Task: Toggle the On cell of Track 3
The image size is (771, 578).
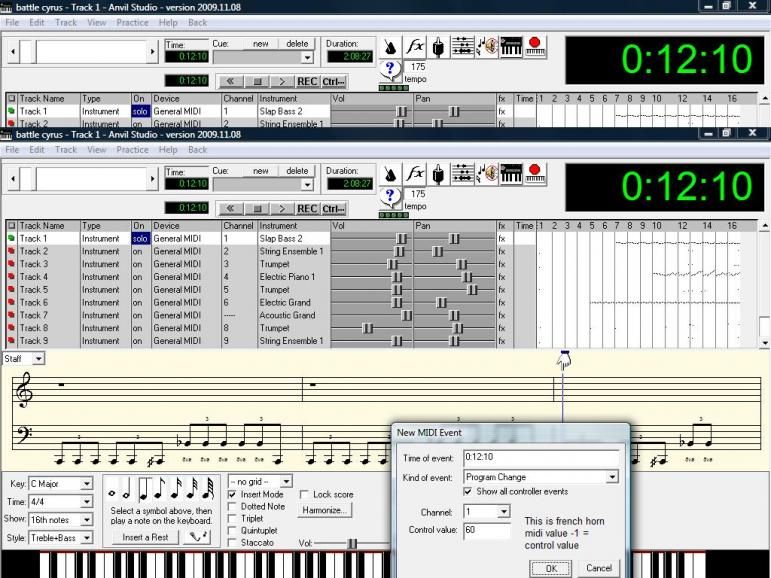Action: 140,264
